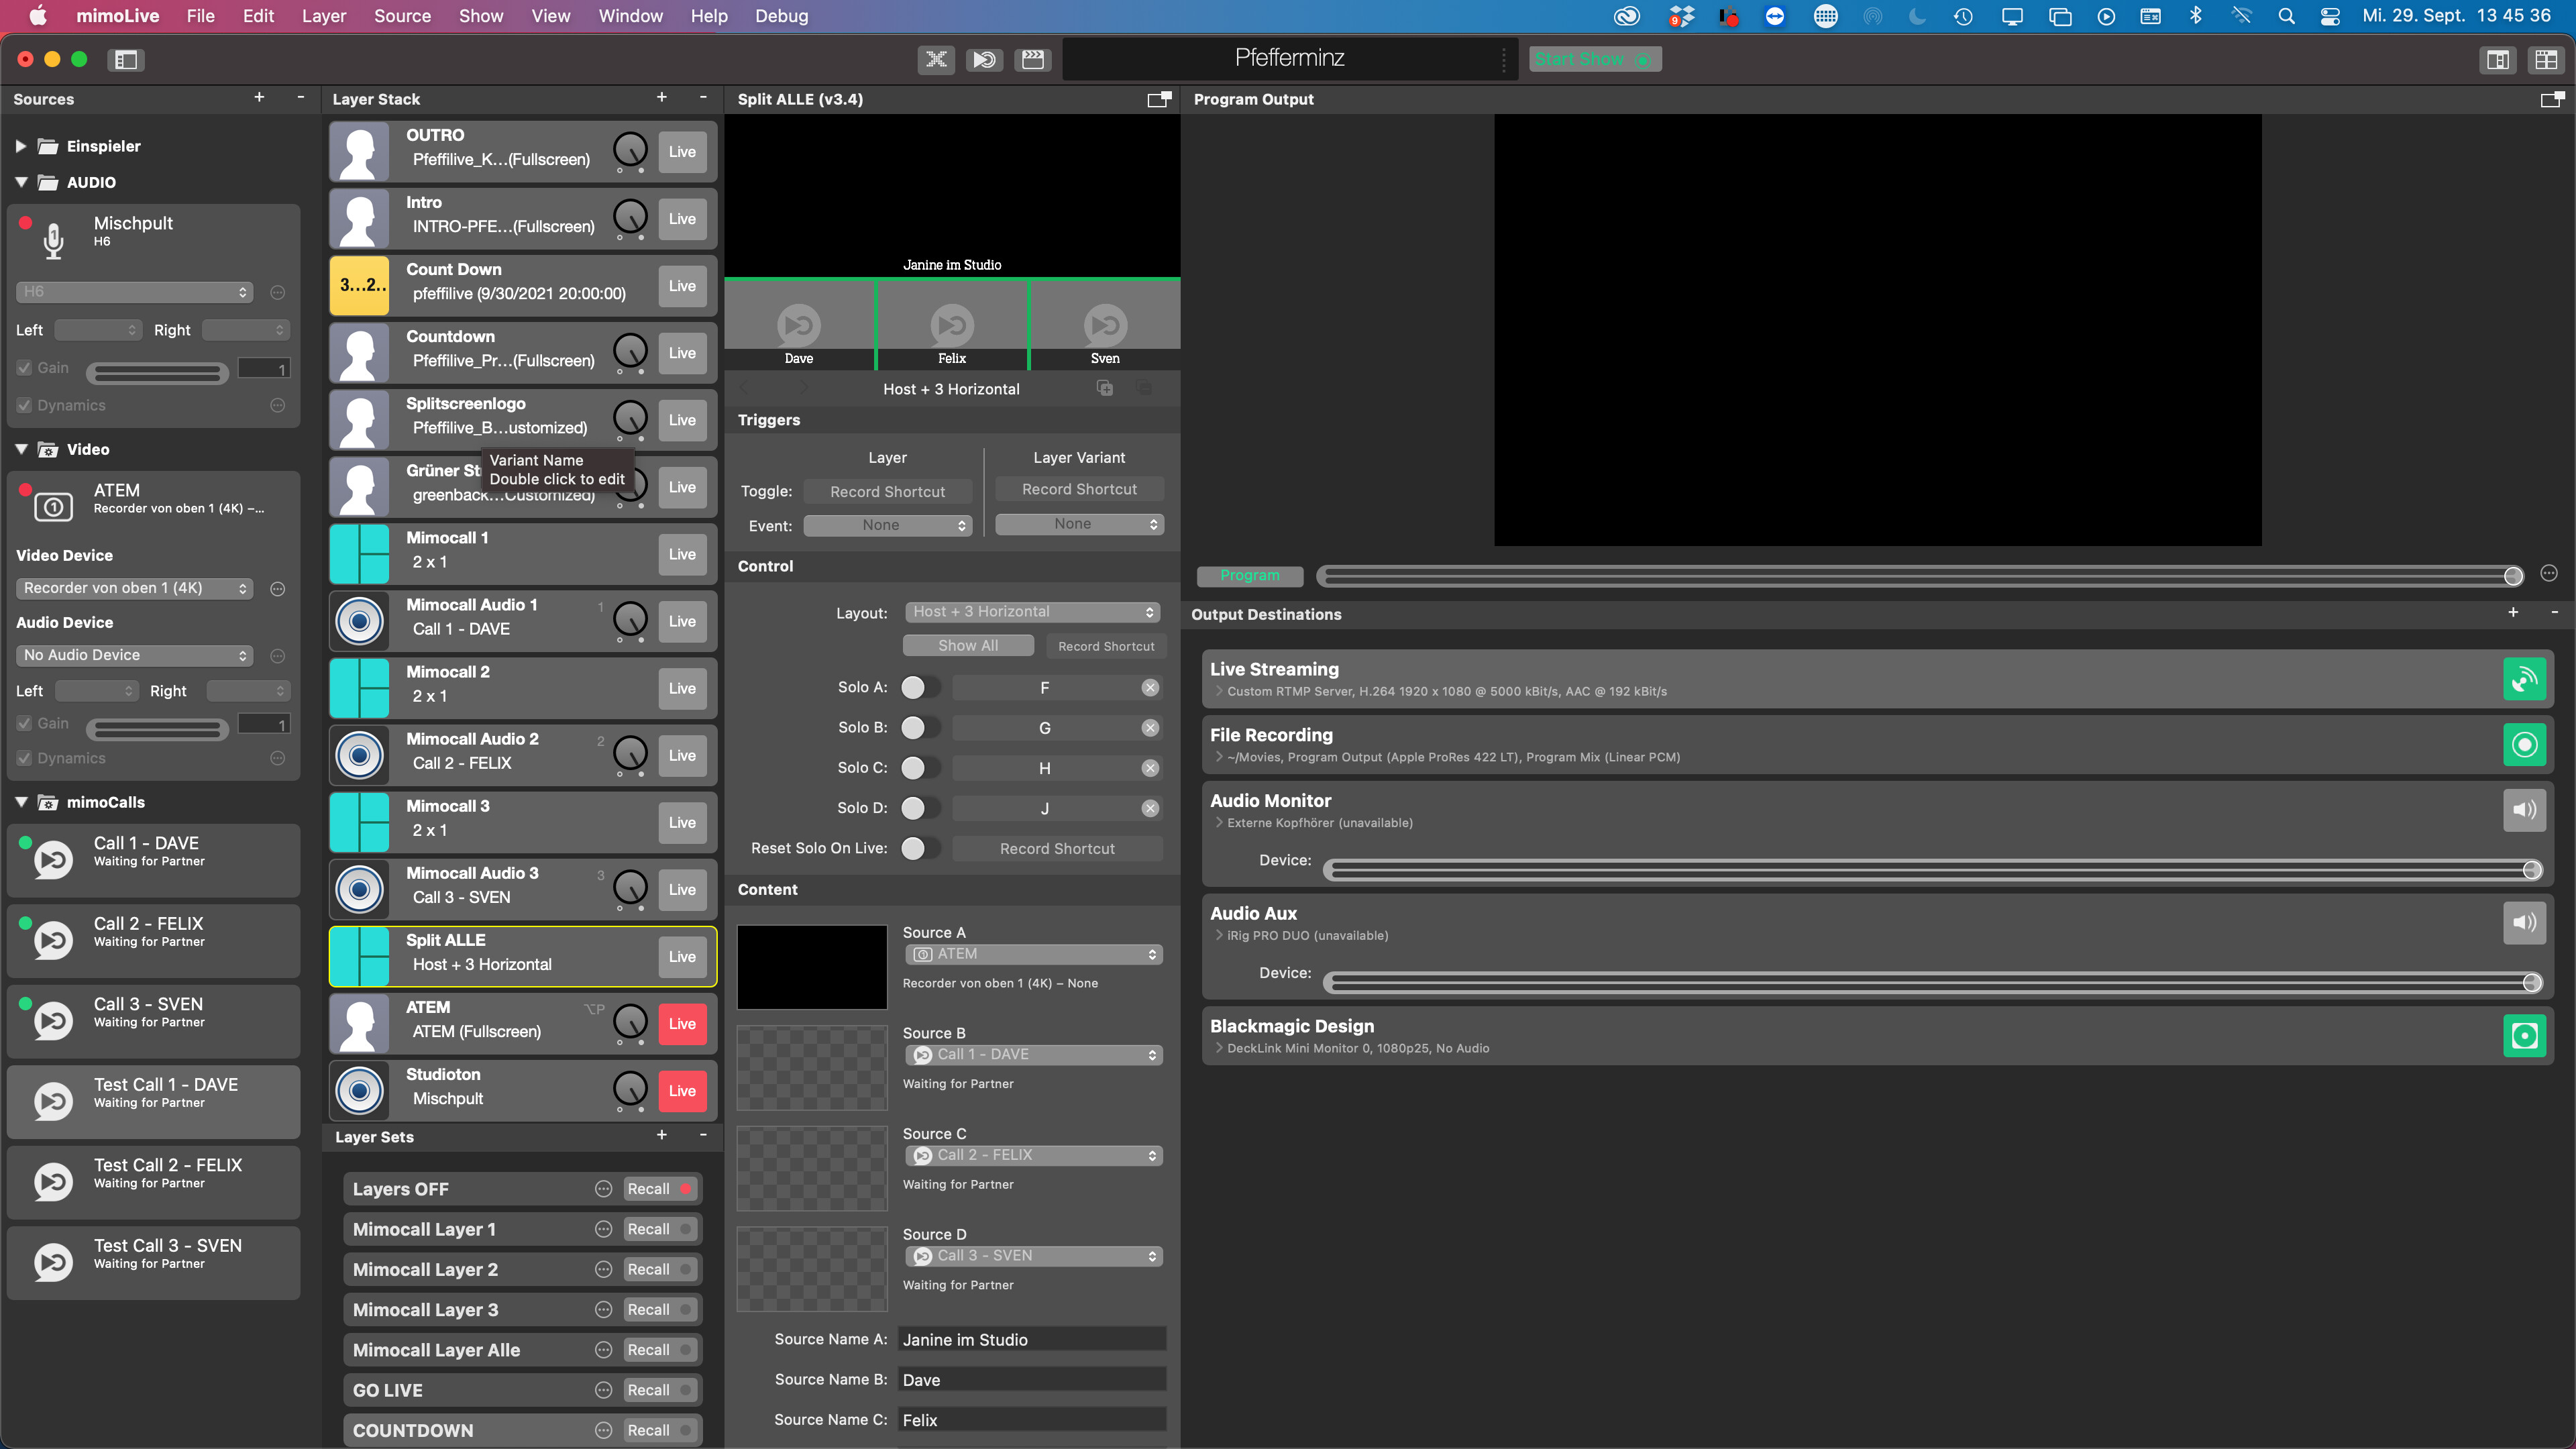Pop out the Program Output window
The height and width of the screenshot is (1449, 2576).
coord(2552,99)
